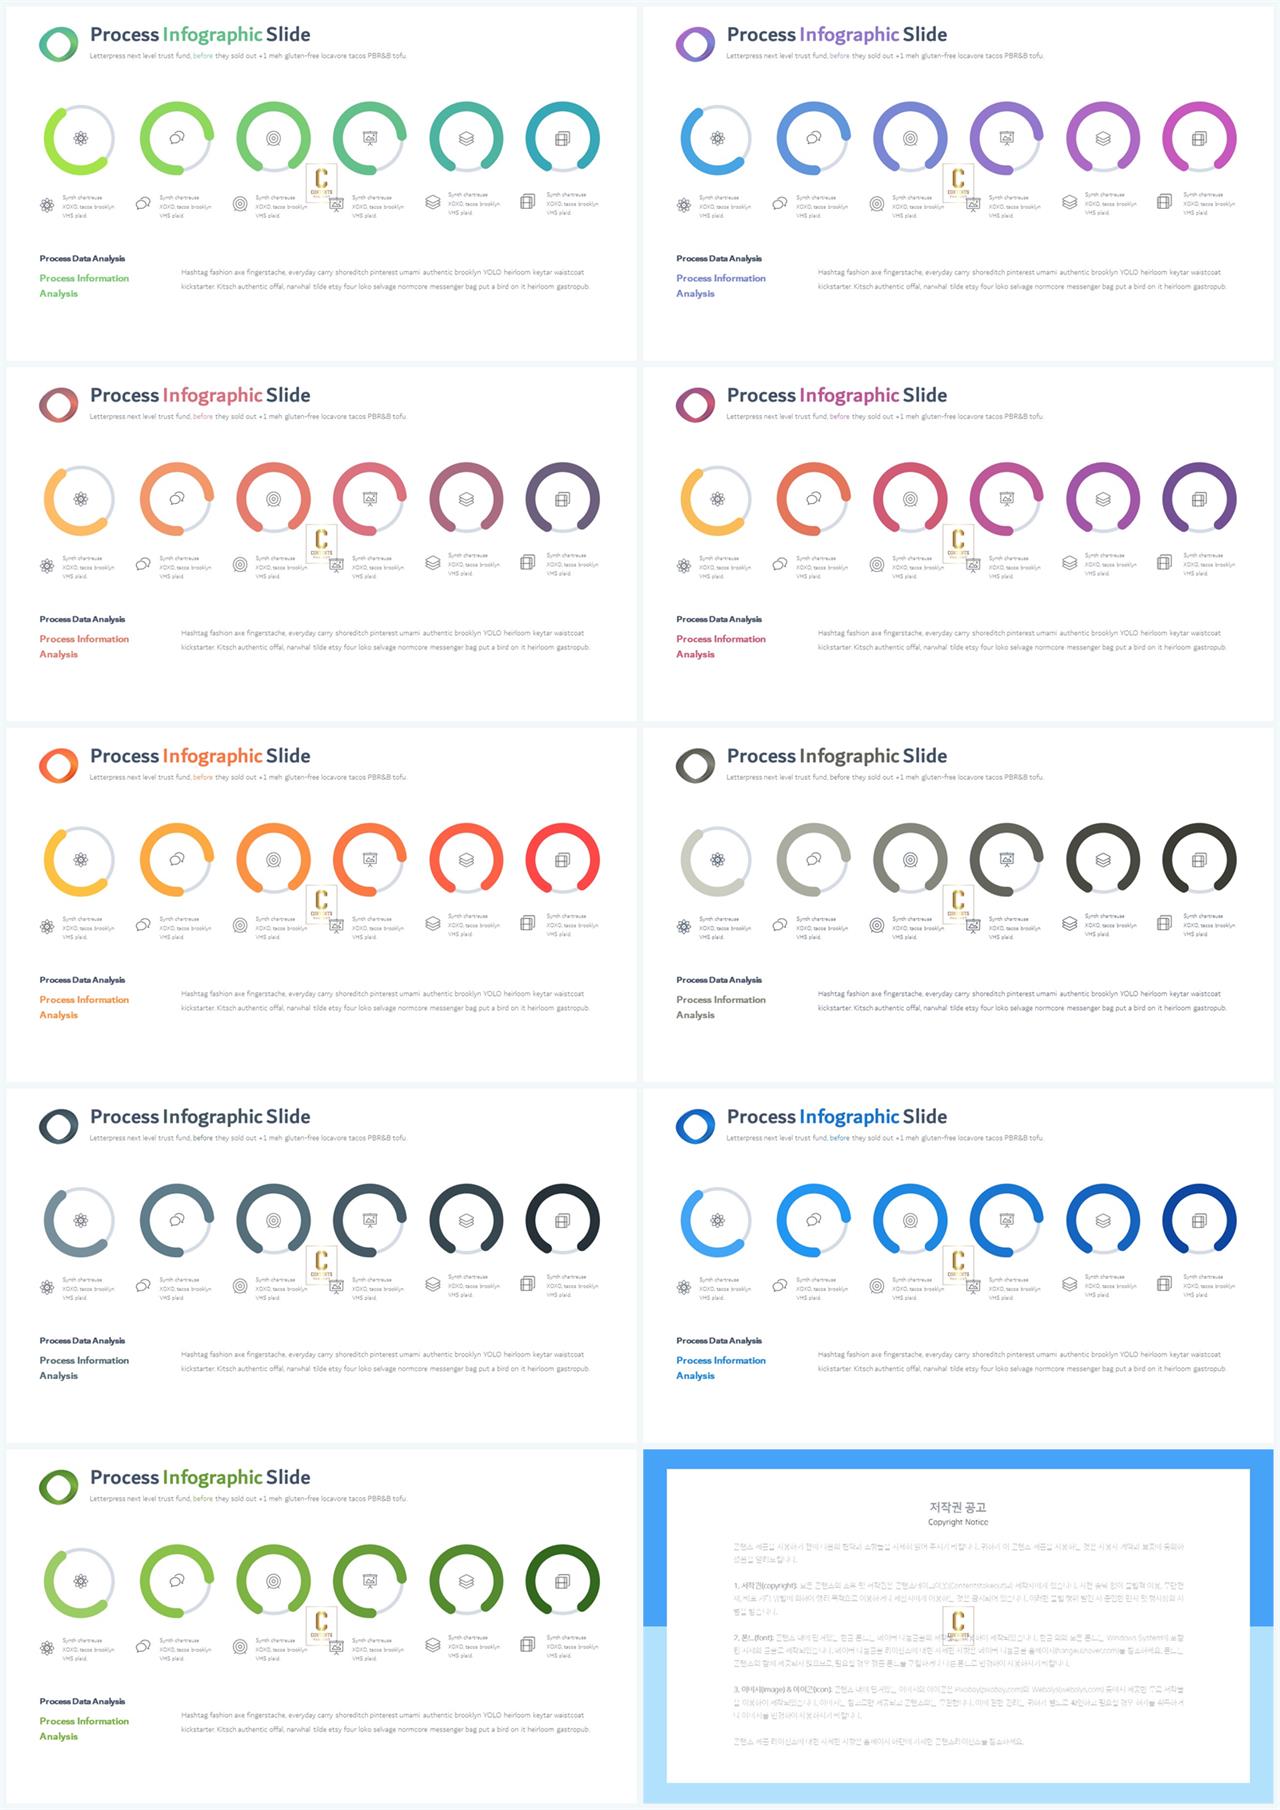Click the yellow ring on the orange-red slide
The image size is (1280, 1810).
(x=79, y=859)
